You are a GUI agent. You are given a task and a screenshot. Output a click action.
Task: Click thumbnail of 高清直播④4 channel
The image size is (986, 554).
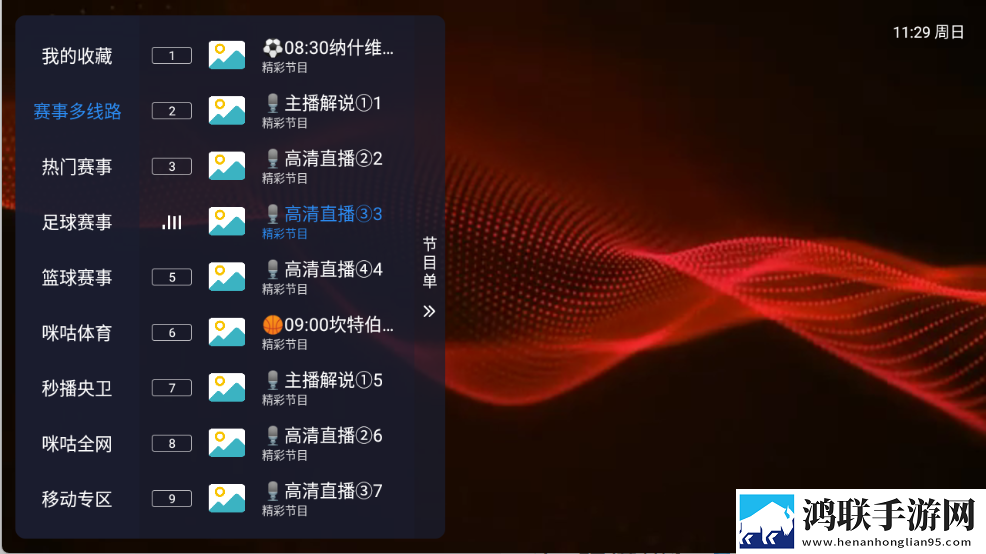tap(227, 277)
